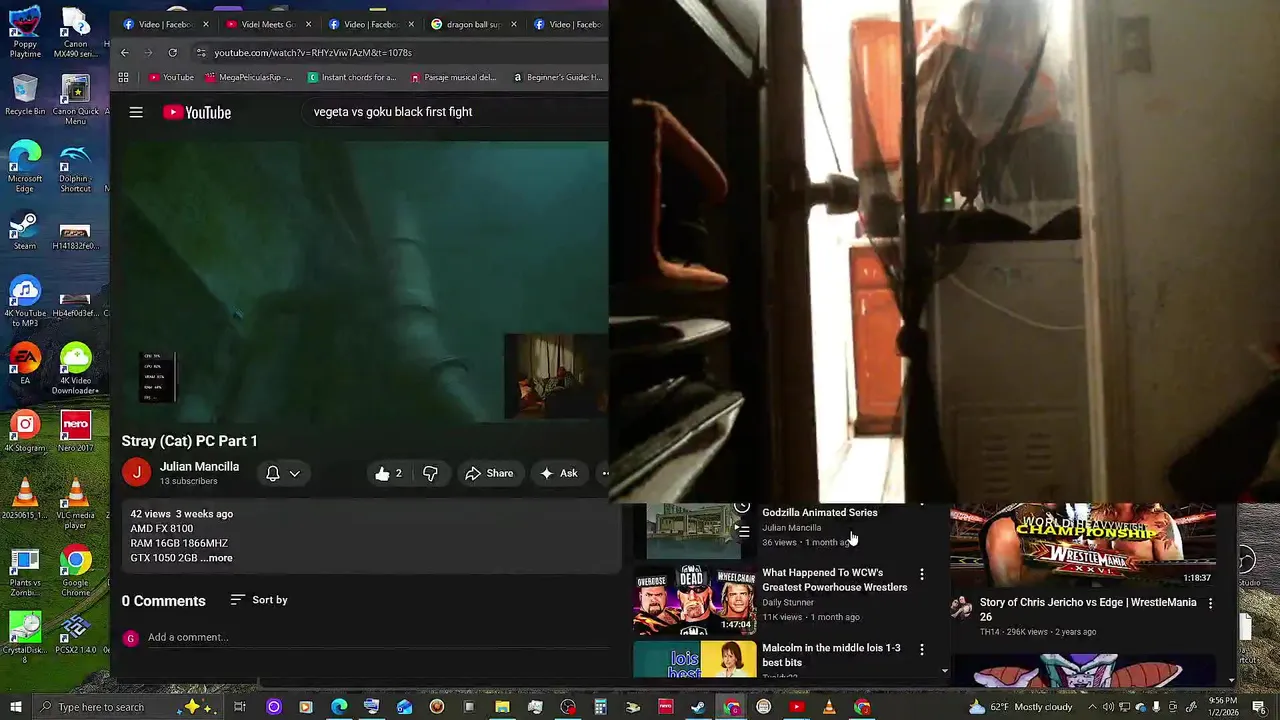Open Godzilla Animated Series video link
The height and width of the screenshot is (720, 1280).
[819, 513]
